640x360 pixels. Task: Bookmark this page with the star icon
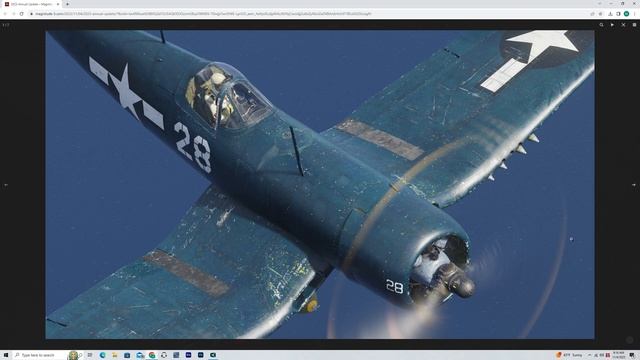coord(600,14)
